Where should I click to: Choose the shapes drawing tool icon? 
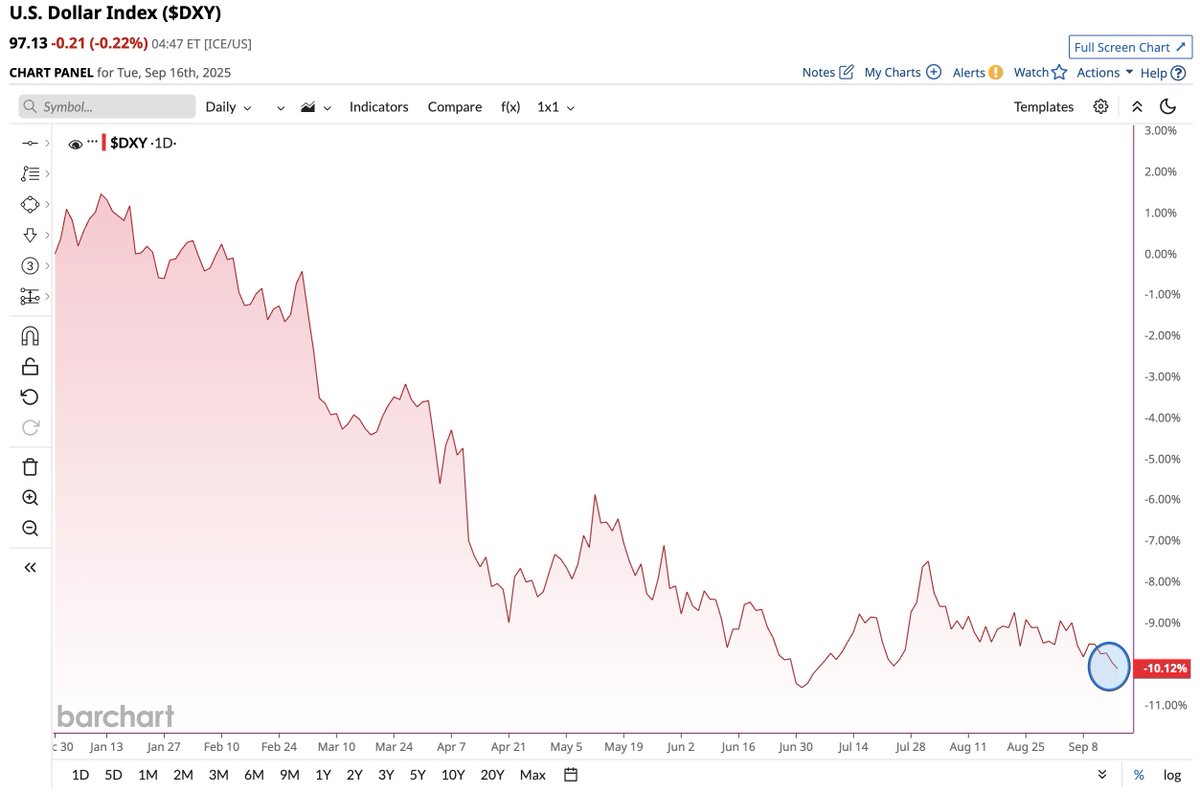29,204
